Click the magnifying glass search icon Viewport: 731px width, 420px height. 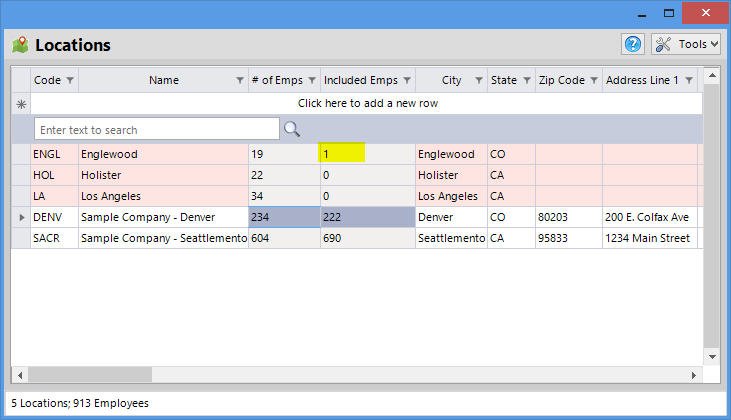coord(292,129)
